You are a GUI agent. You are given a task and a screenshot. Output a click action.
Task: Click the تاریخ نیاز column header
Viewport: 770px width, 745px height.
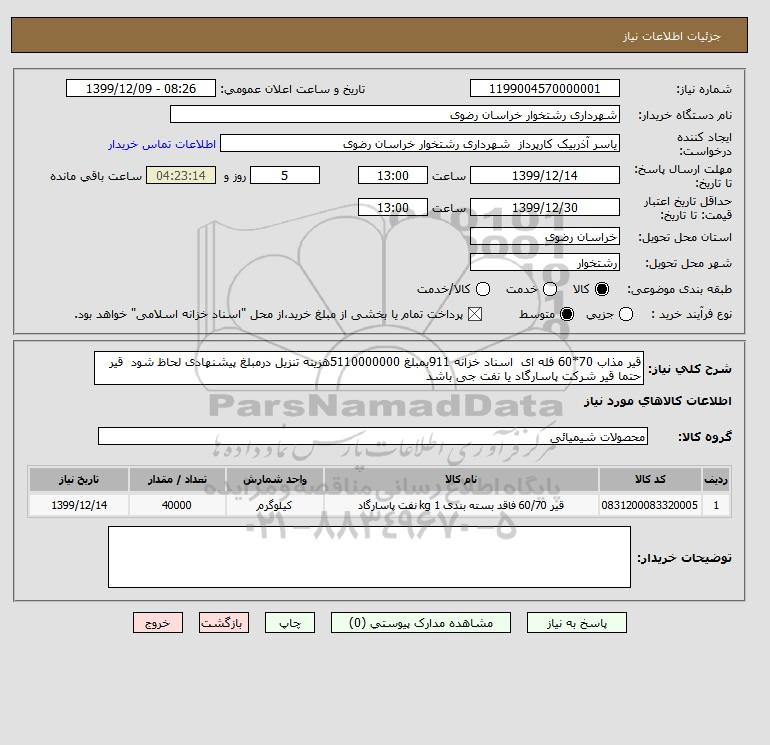[79, 479]
